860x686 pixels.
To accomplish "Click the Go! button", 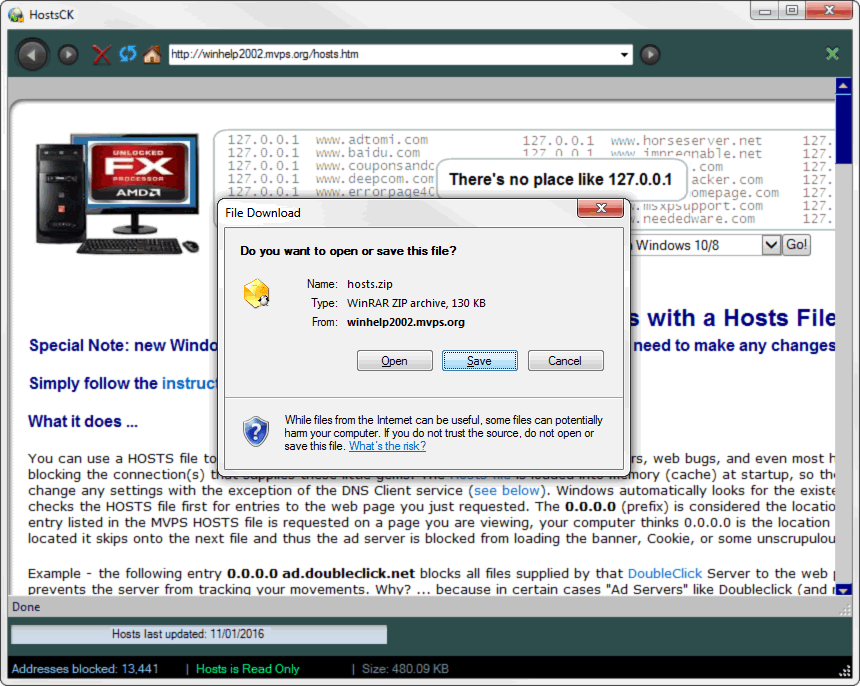I will [796, 245].
